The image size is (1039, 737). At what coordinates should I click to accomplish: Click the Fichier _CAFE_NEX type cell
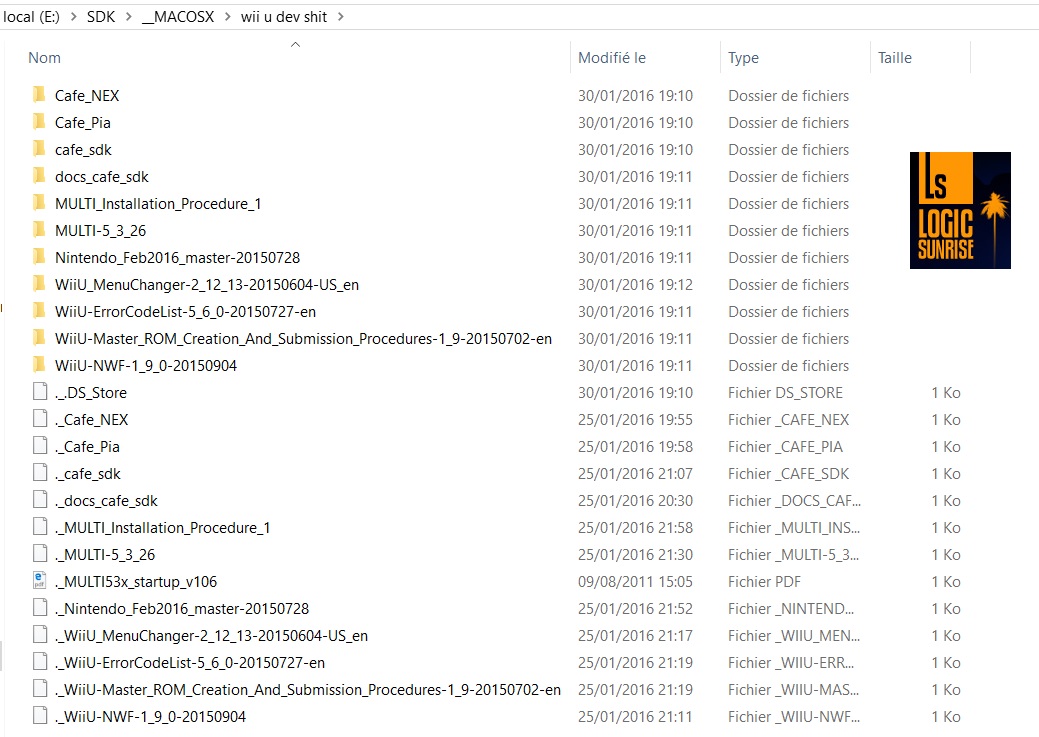pyautogui.click(x=789, y=420)
